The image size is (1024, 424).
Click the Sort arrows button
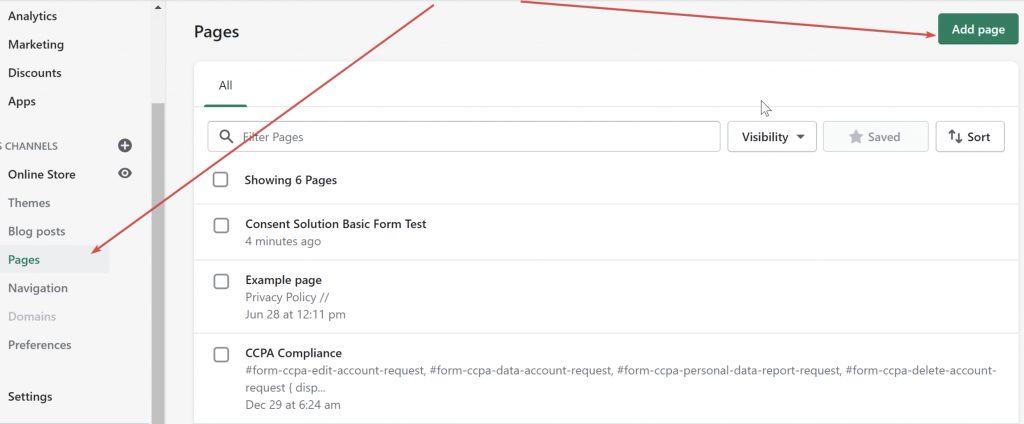click(969, 137)
